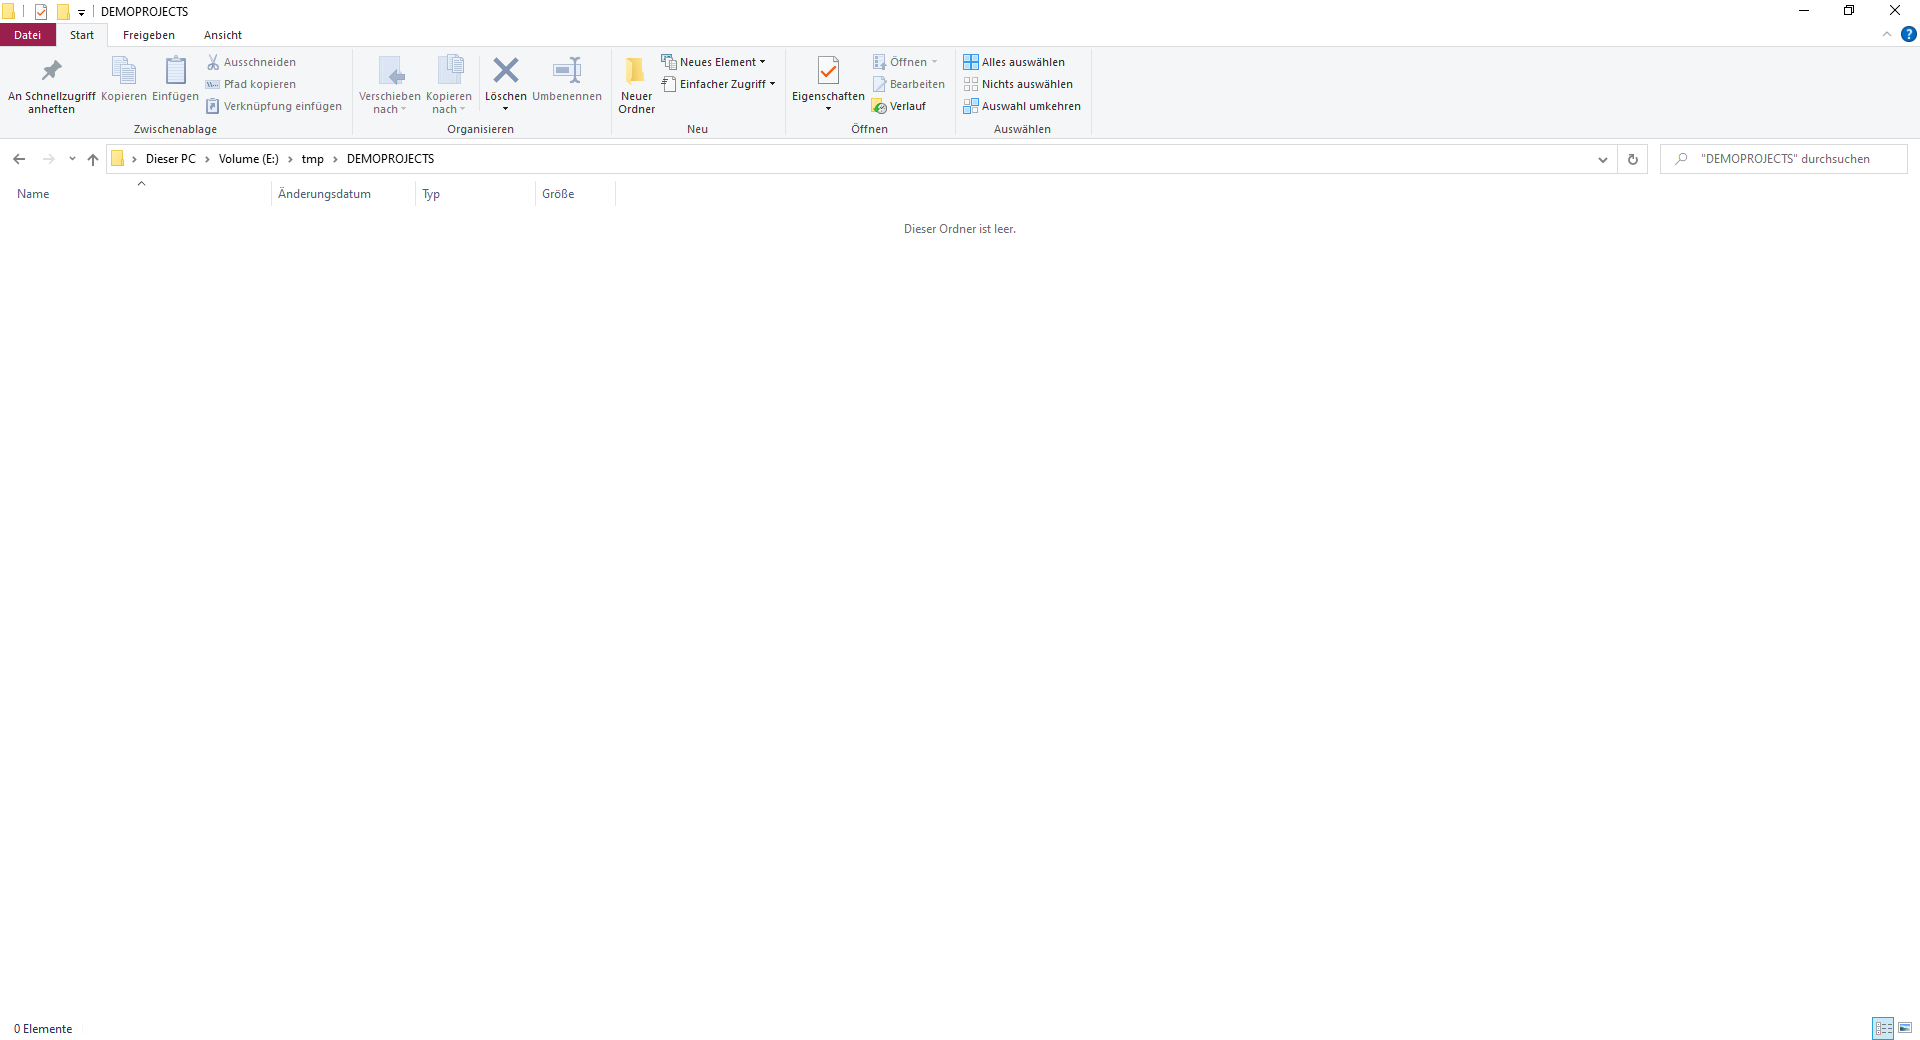Collapse the ribbon using the chevron
Image resolution: width=1920 pixels, height=1040 pixels.
1887,34
